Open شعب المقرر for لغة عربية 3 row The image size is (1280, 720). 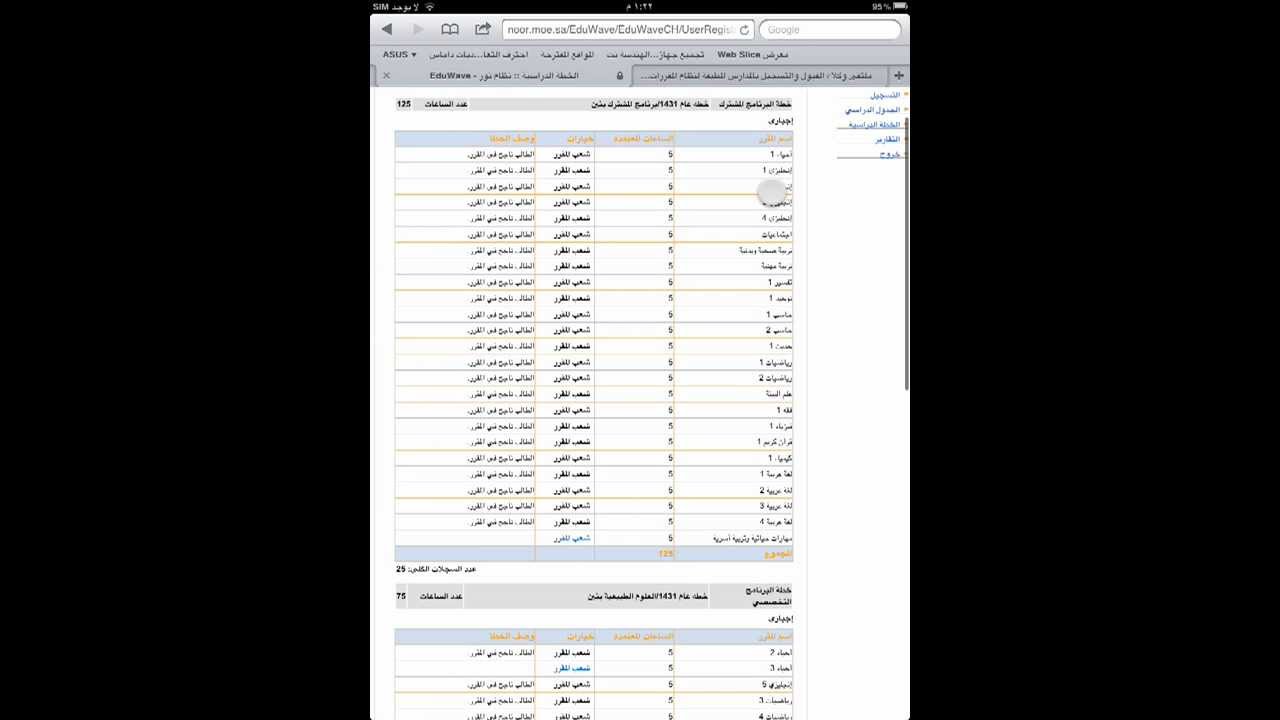click(573, 506)
